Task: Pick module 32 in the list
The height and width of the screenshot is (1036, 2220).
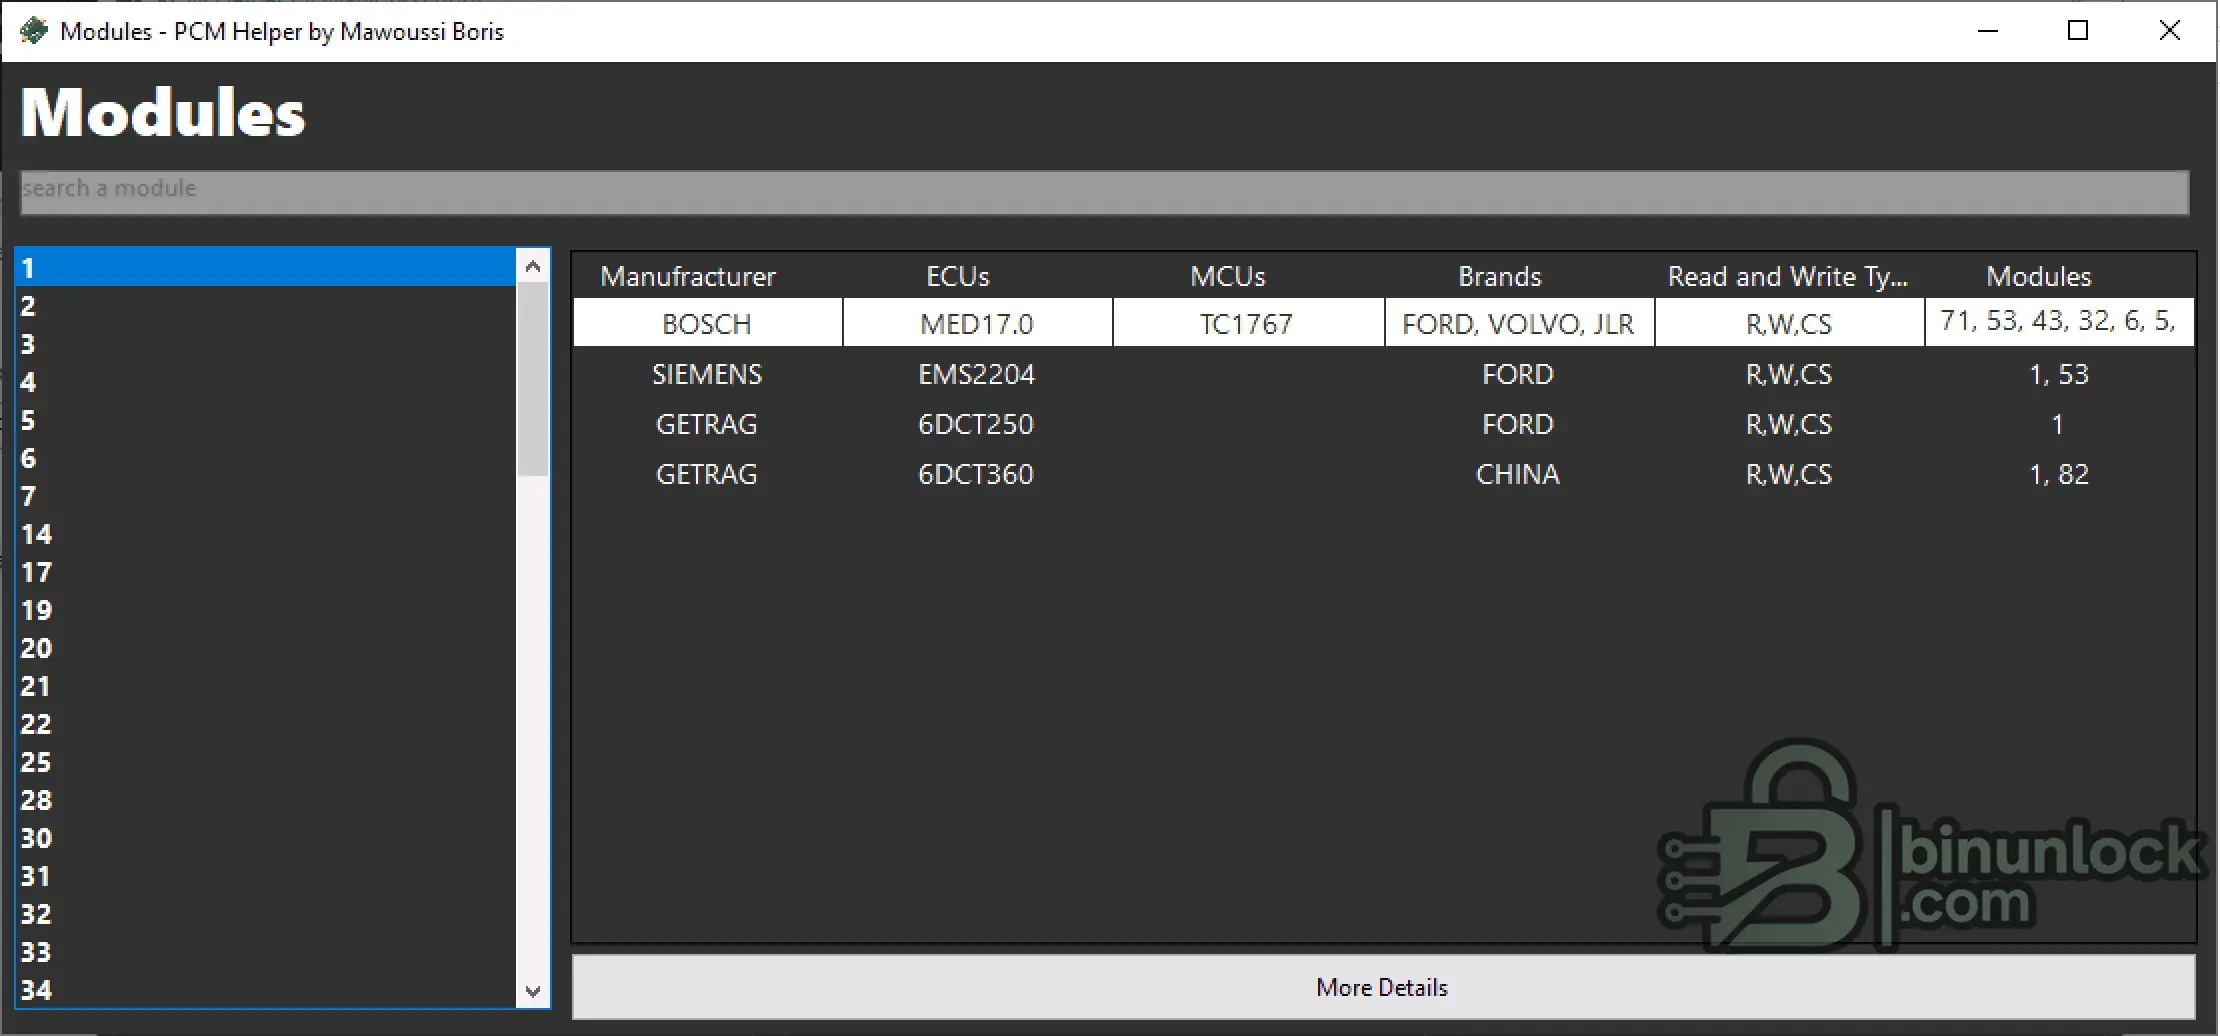Action: 266,914
